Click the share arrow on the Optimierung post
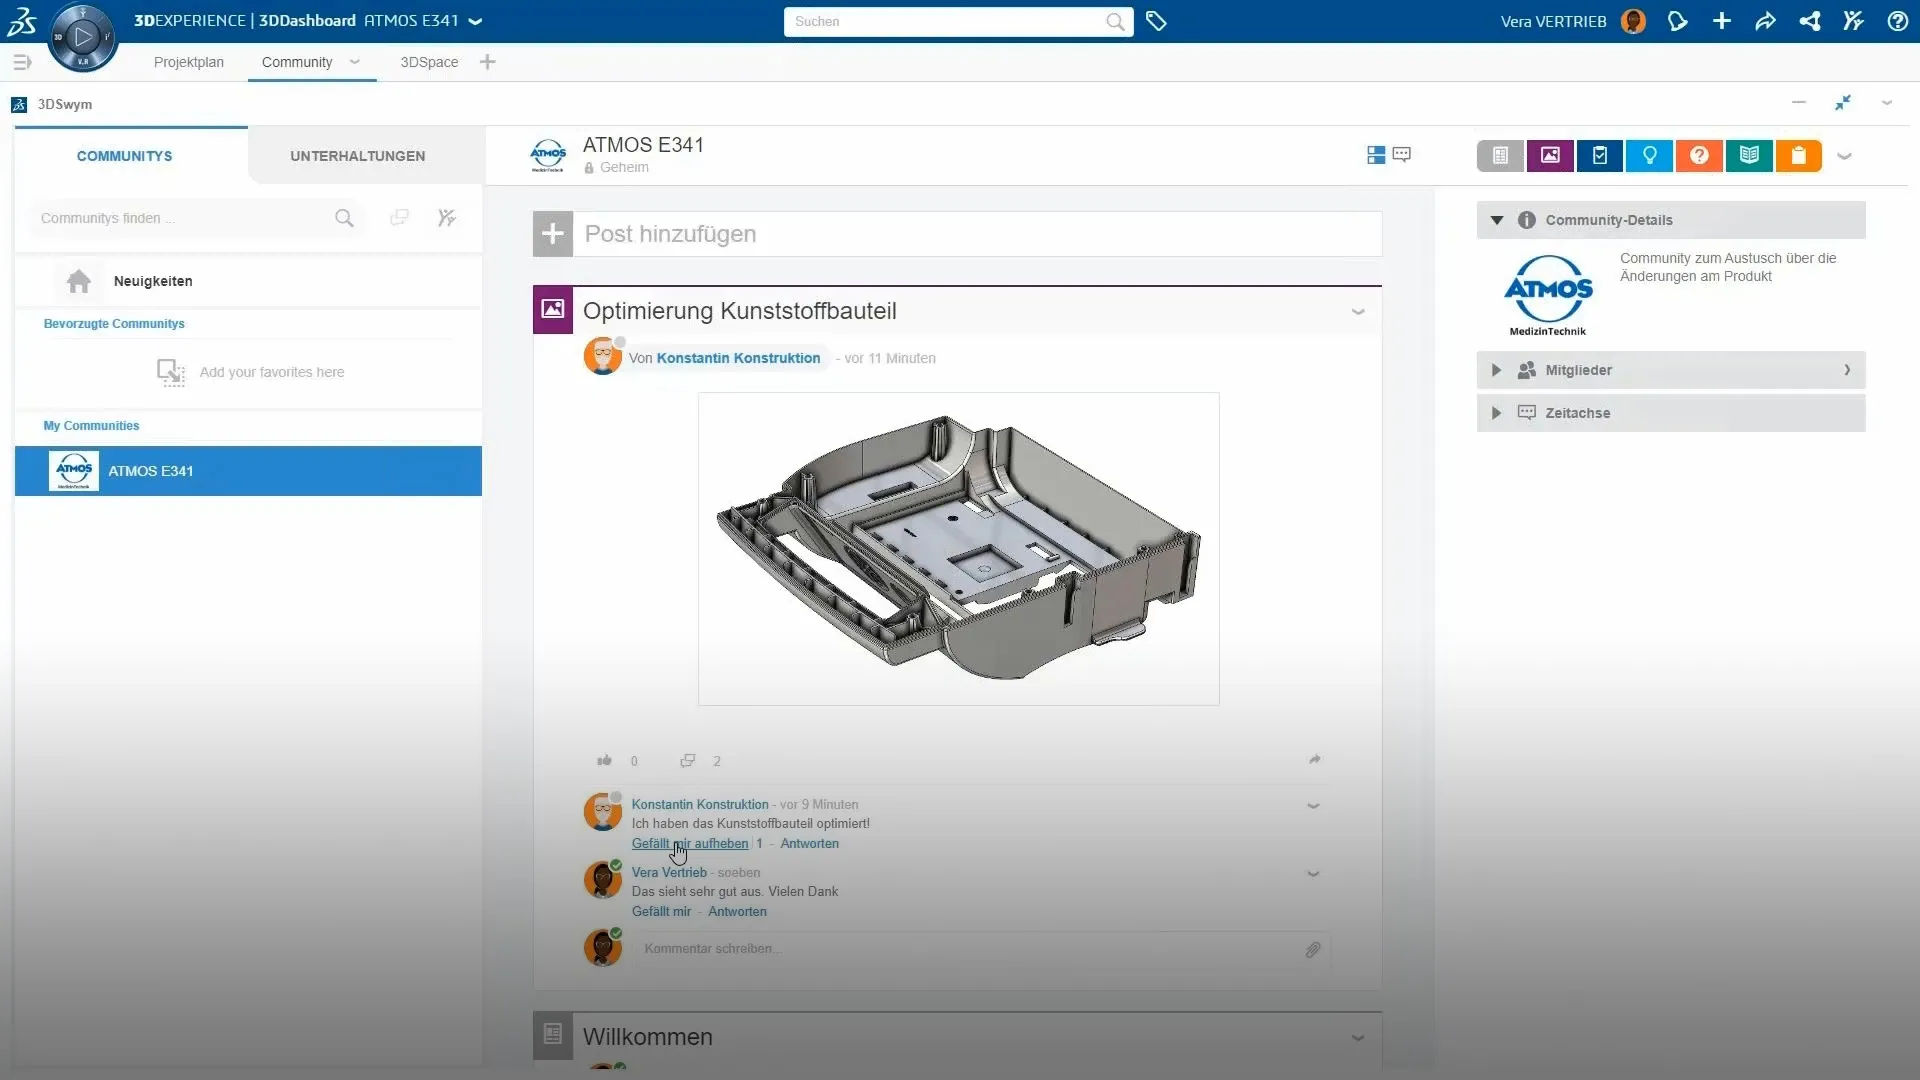Image resolution: width=1920 pixels, height=1080 pixels. click(x=1314, y=760)
